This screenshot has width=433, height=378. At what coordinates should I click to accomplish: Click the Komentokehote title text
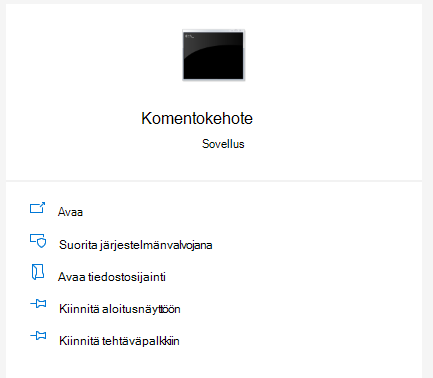pyautogui.click(x=197, y=118)
